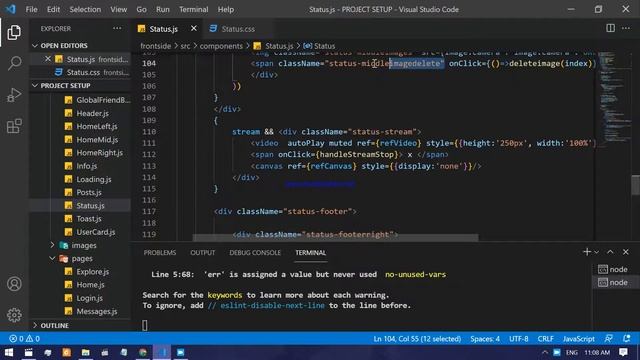Select the Terminal panel tab
640x360 pixels.
coord(310,253)
